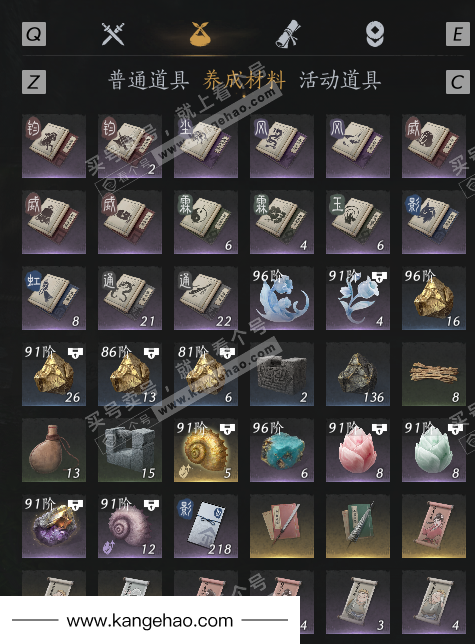Open the crossed swords equipment category
Screen dimensions: 475x644
point(112,34)
